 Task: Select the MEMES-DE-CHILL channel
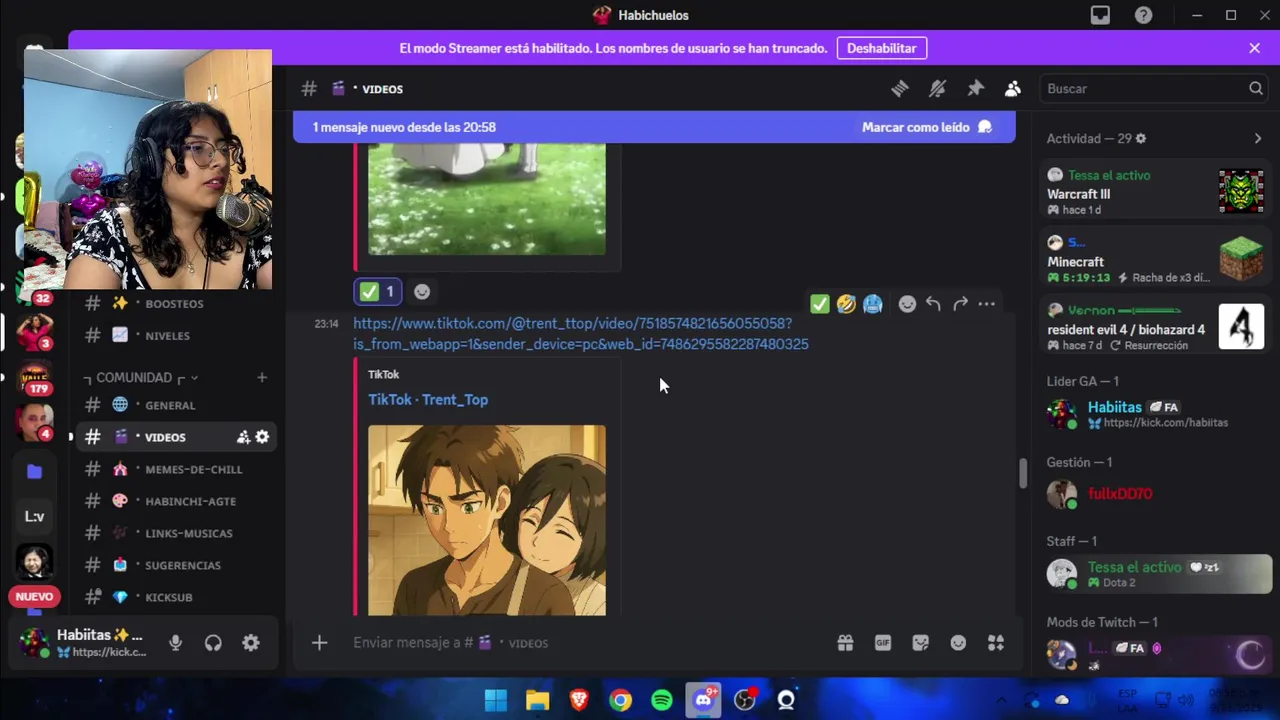click(174, 469)
